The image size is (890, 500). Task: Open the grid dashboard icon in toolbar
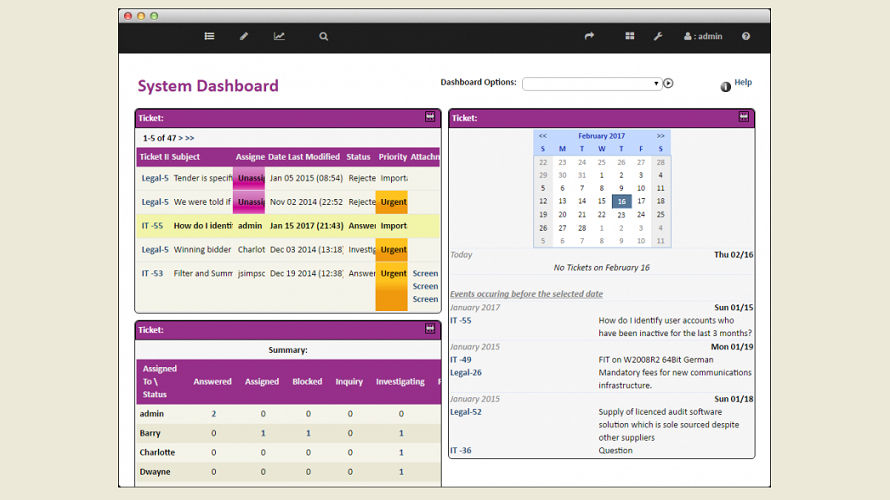coord(629,36)
